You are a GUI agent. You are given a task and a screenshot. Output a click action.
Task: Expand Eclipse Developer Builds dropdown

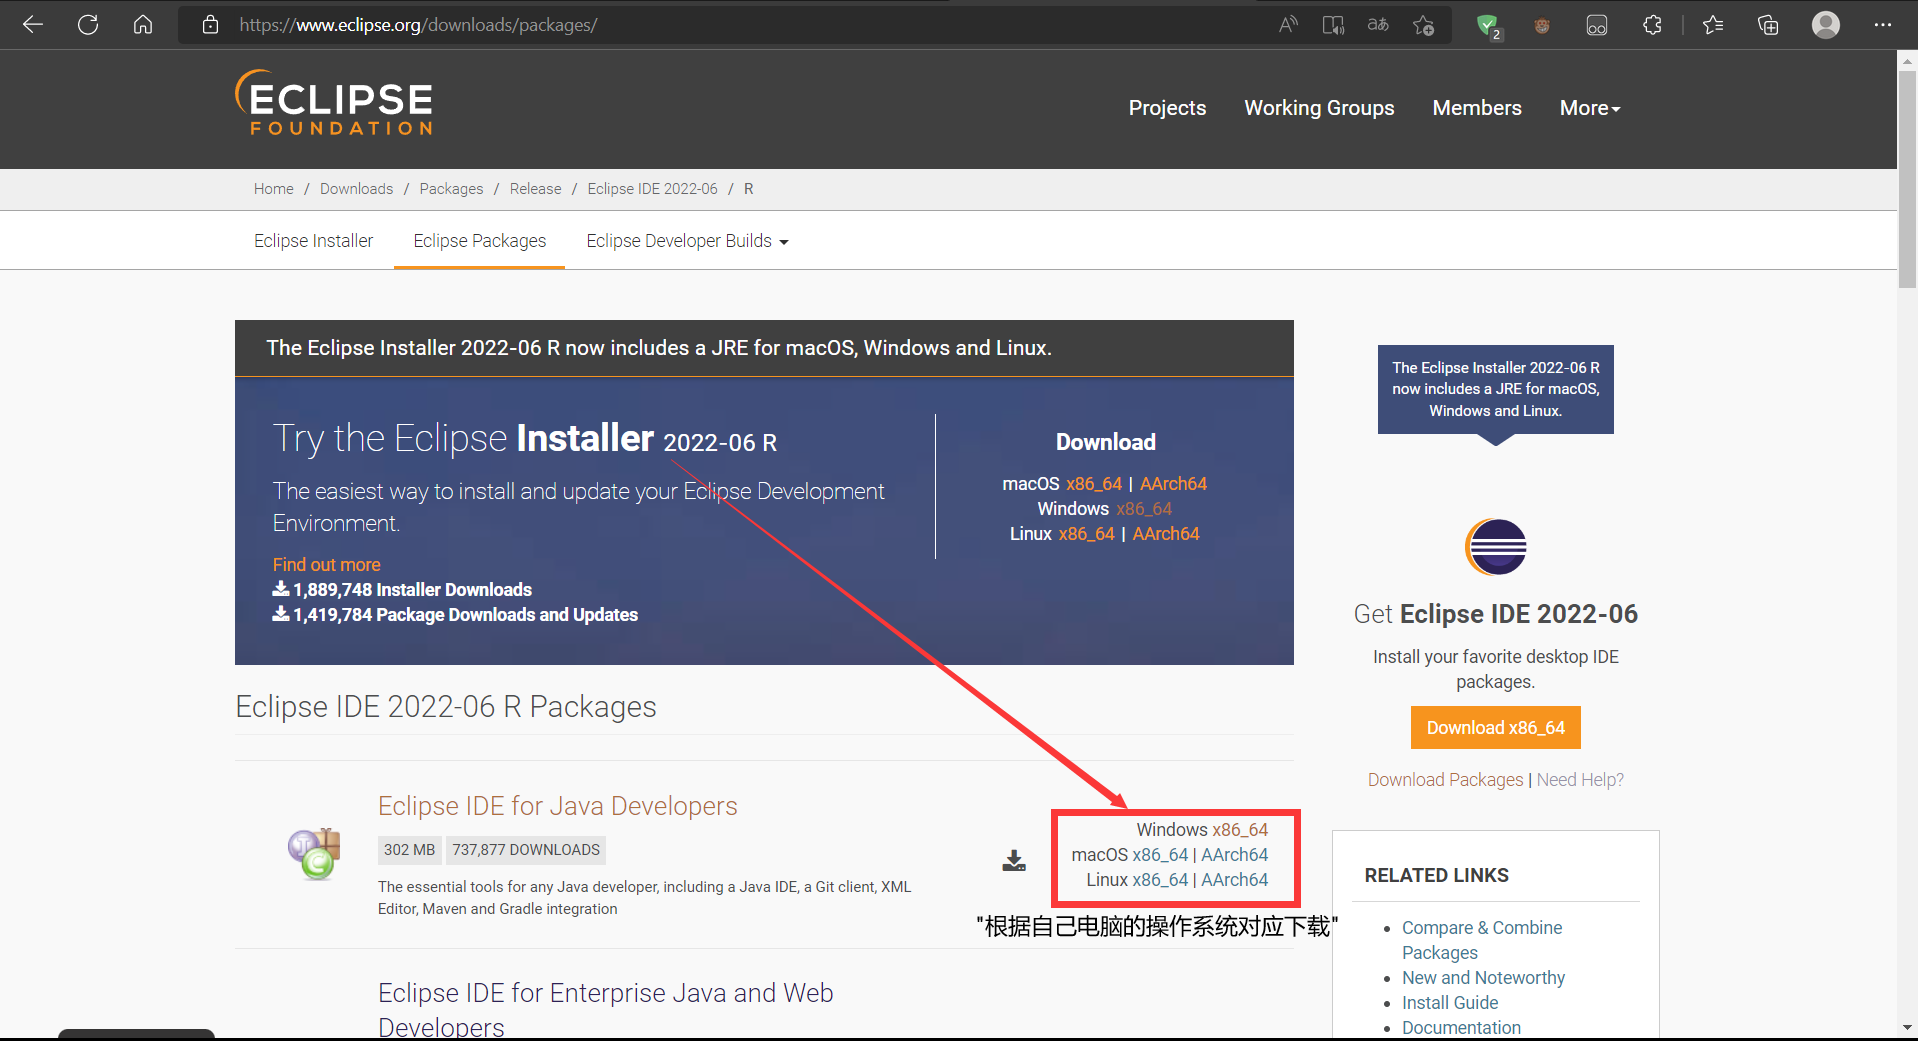687,241
